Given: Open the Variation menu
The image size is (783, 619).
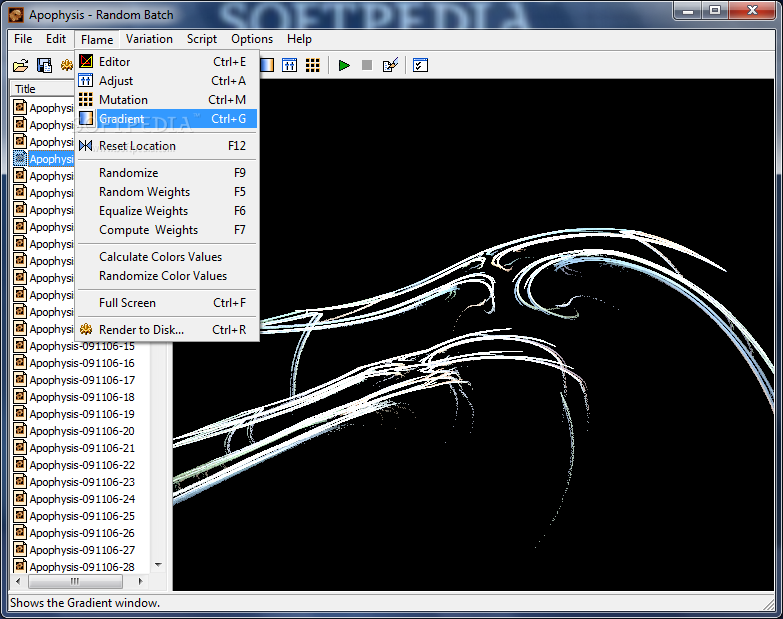Looking at the screenshot, I should [x=149, y=39].
